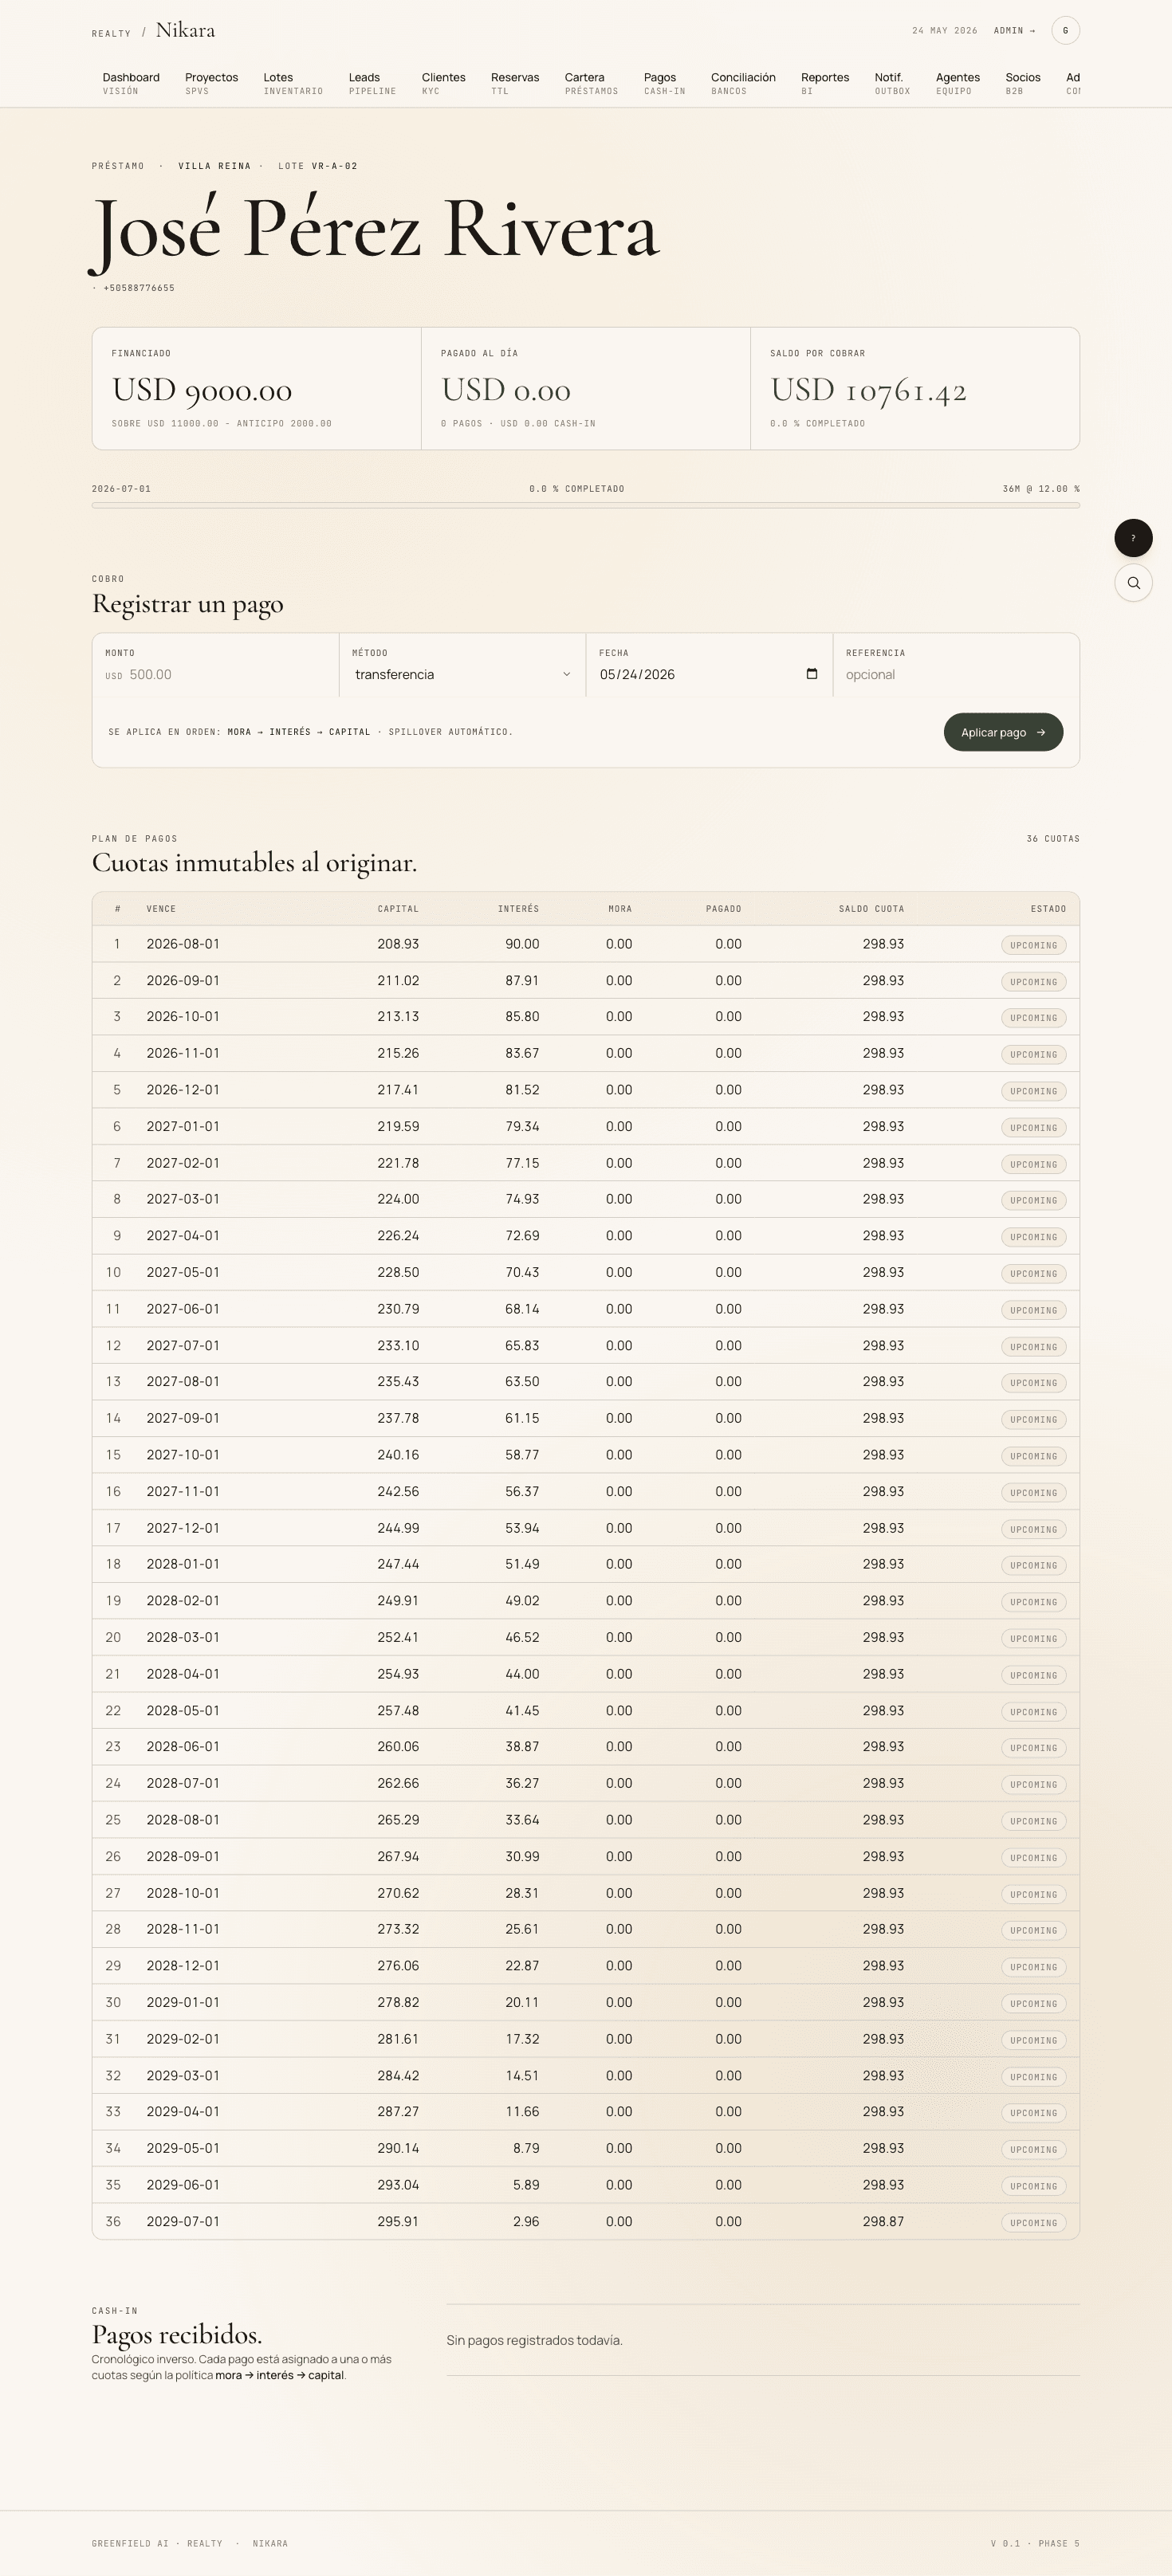1172x2576 pixels.
Task: Click the Nikara logo title
Action: coord(185,31)
